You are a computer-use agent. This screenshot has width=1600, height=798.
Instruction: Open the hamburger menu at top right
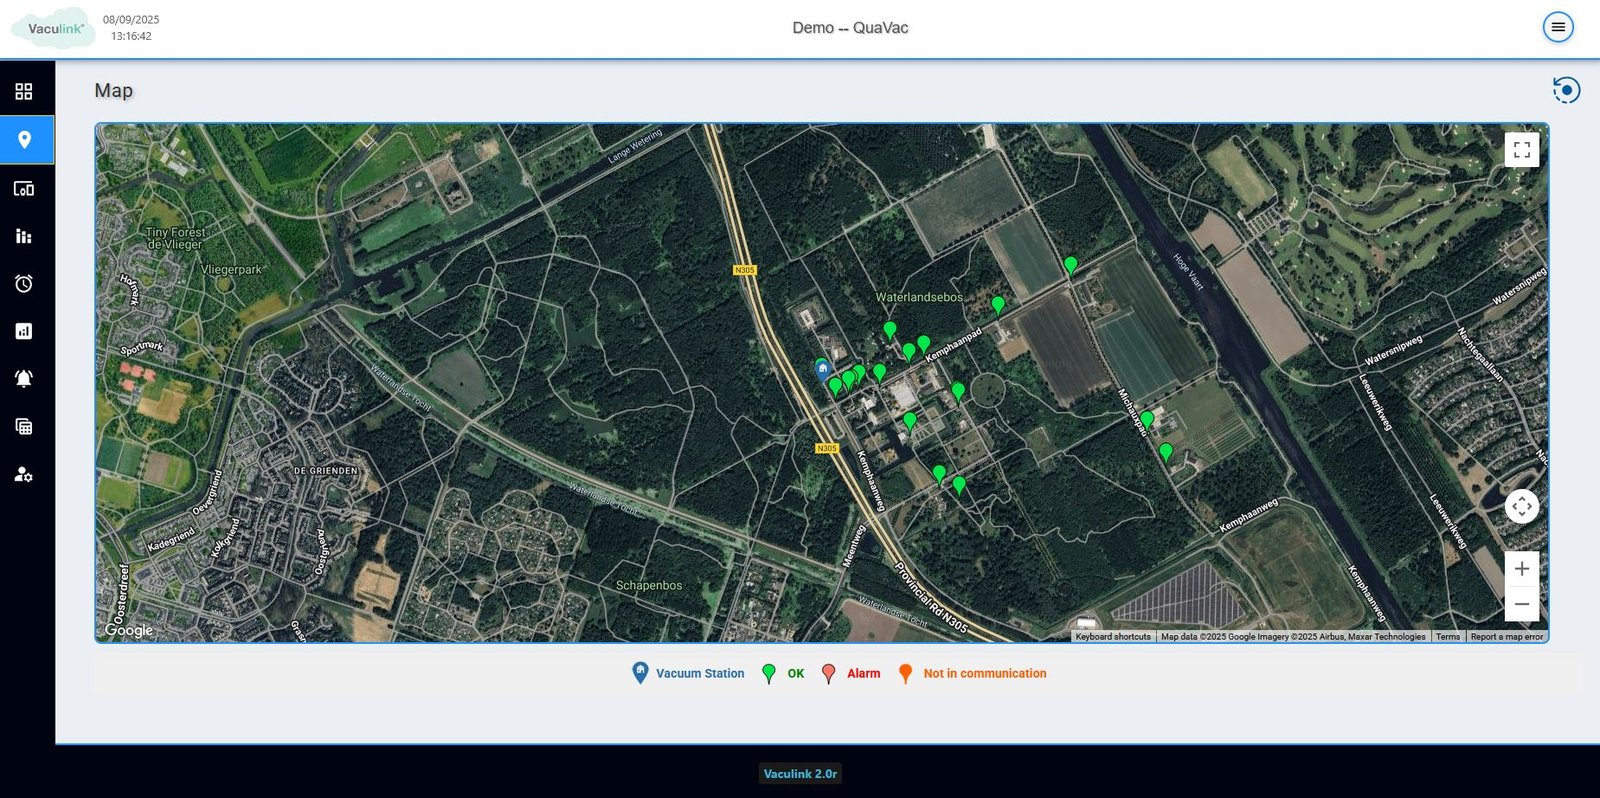point(1557,27)
